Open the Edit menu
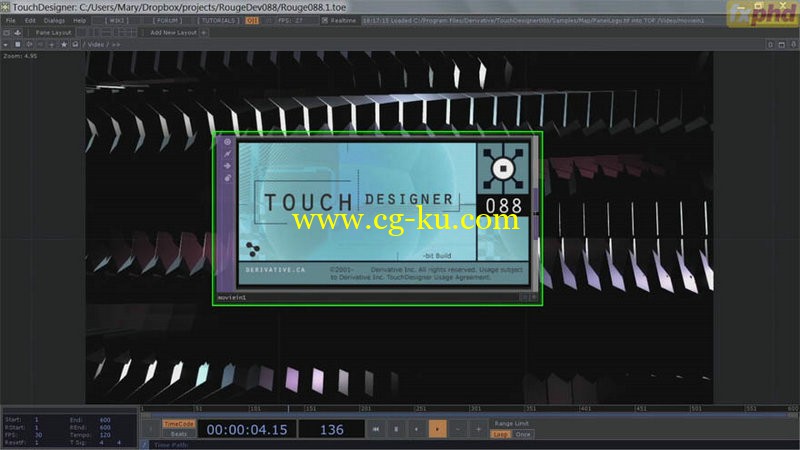This screenshot has height=450, width=800. [30, 20]
